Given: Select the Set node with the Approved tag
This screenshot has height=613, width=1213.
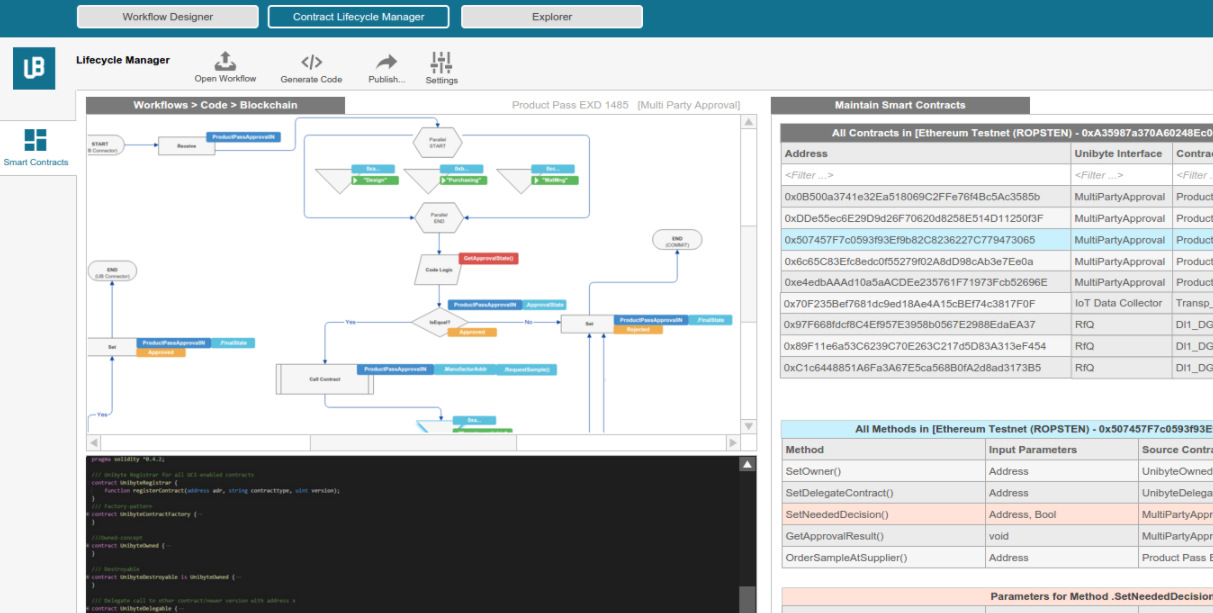Looking at the screenshot, I should coord(112,348).
